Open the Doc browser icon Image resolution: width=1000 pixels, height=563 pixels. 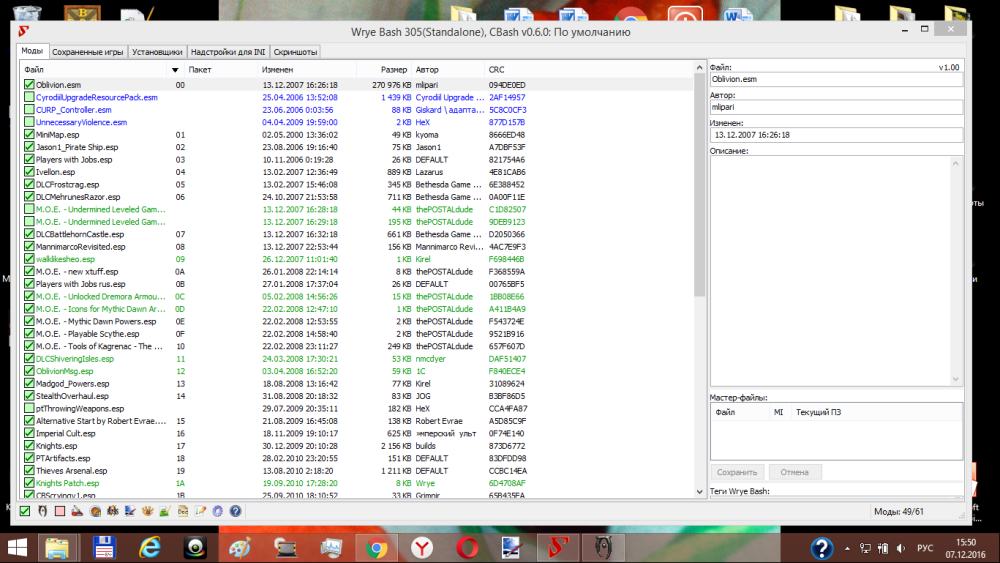(x=183, y=511)
